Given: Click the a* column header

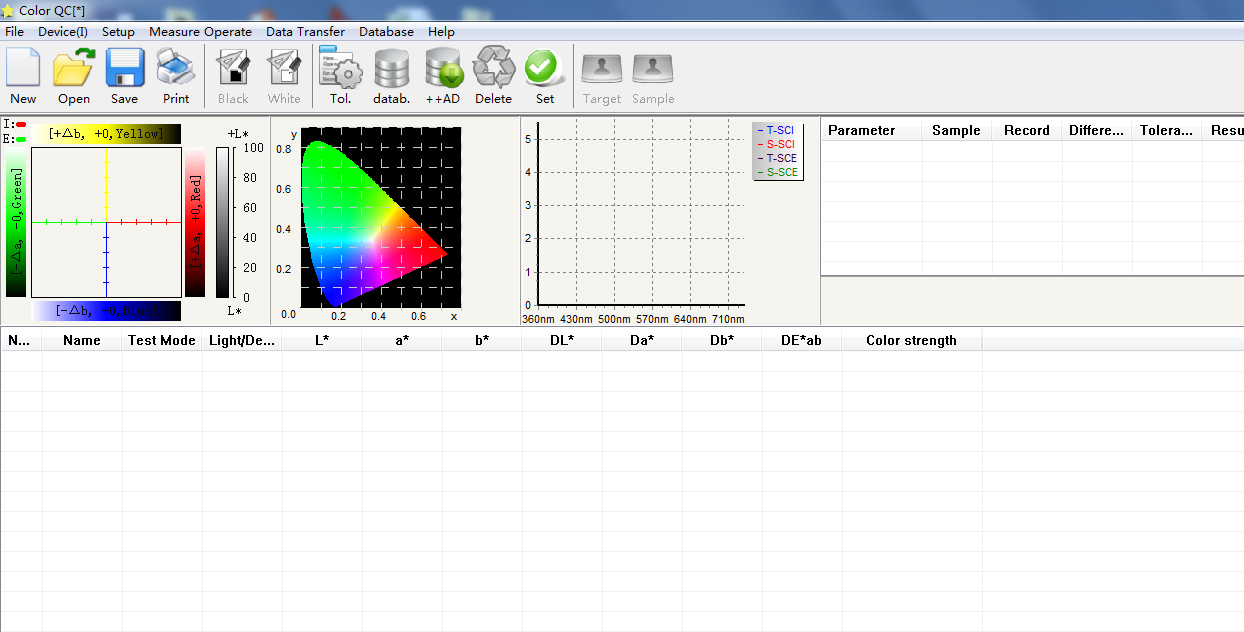Looking at the screenshot, I should click(x=402, y=340).
